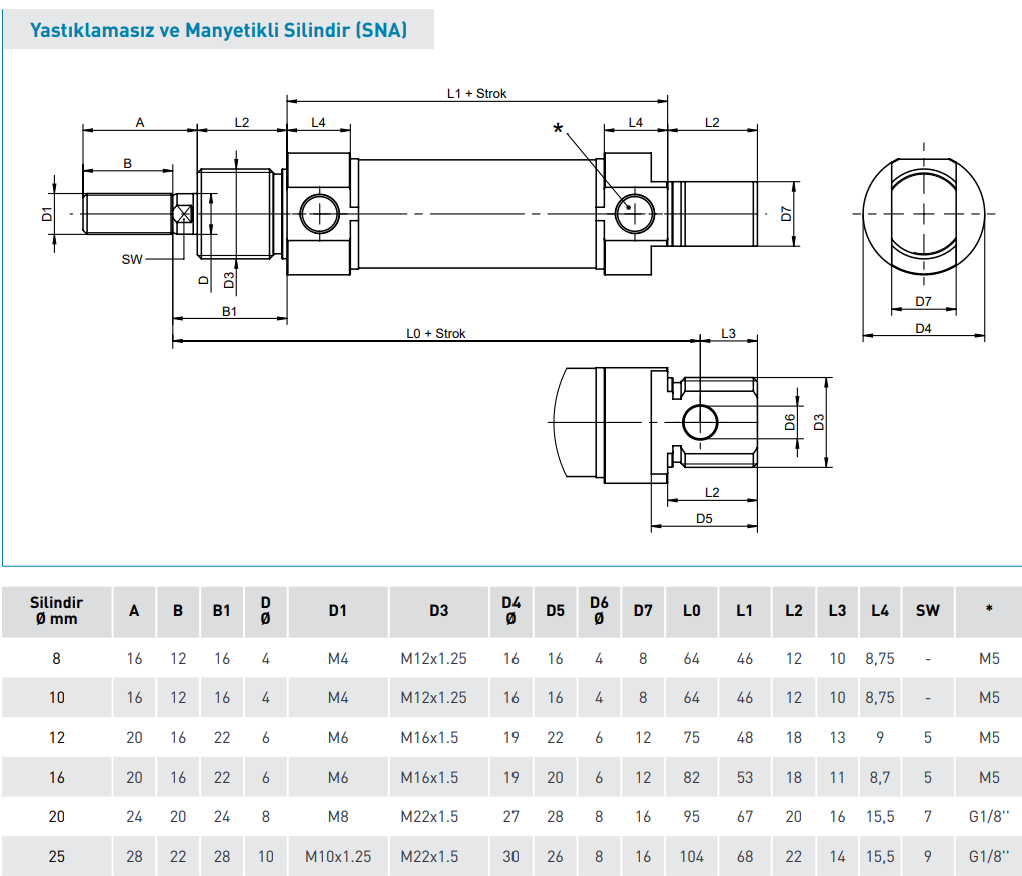Click the title 'Yastıklamasız ve Manyetikli Silindir (SNA)'
Image resolution: width=1022 pixels, height=876 pixels.
tap(218, 30)
